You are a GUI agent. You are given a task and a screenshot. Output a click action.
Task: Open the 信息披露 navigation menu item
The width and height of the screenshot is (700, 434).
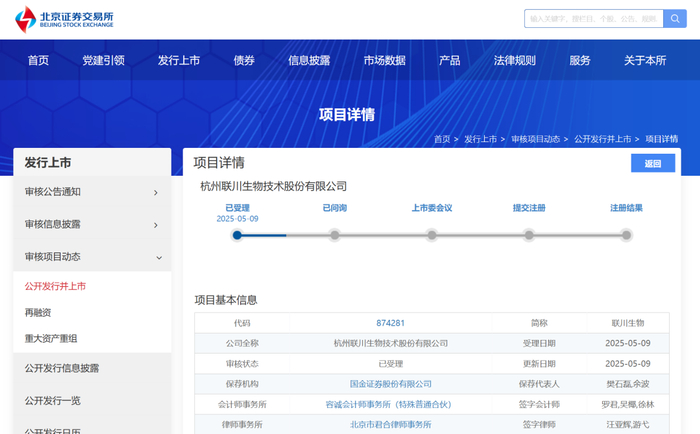coord(309,60)
